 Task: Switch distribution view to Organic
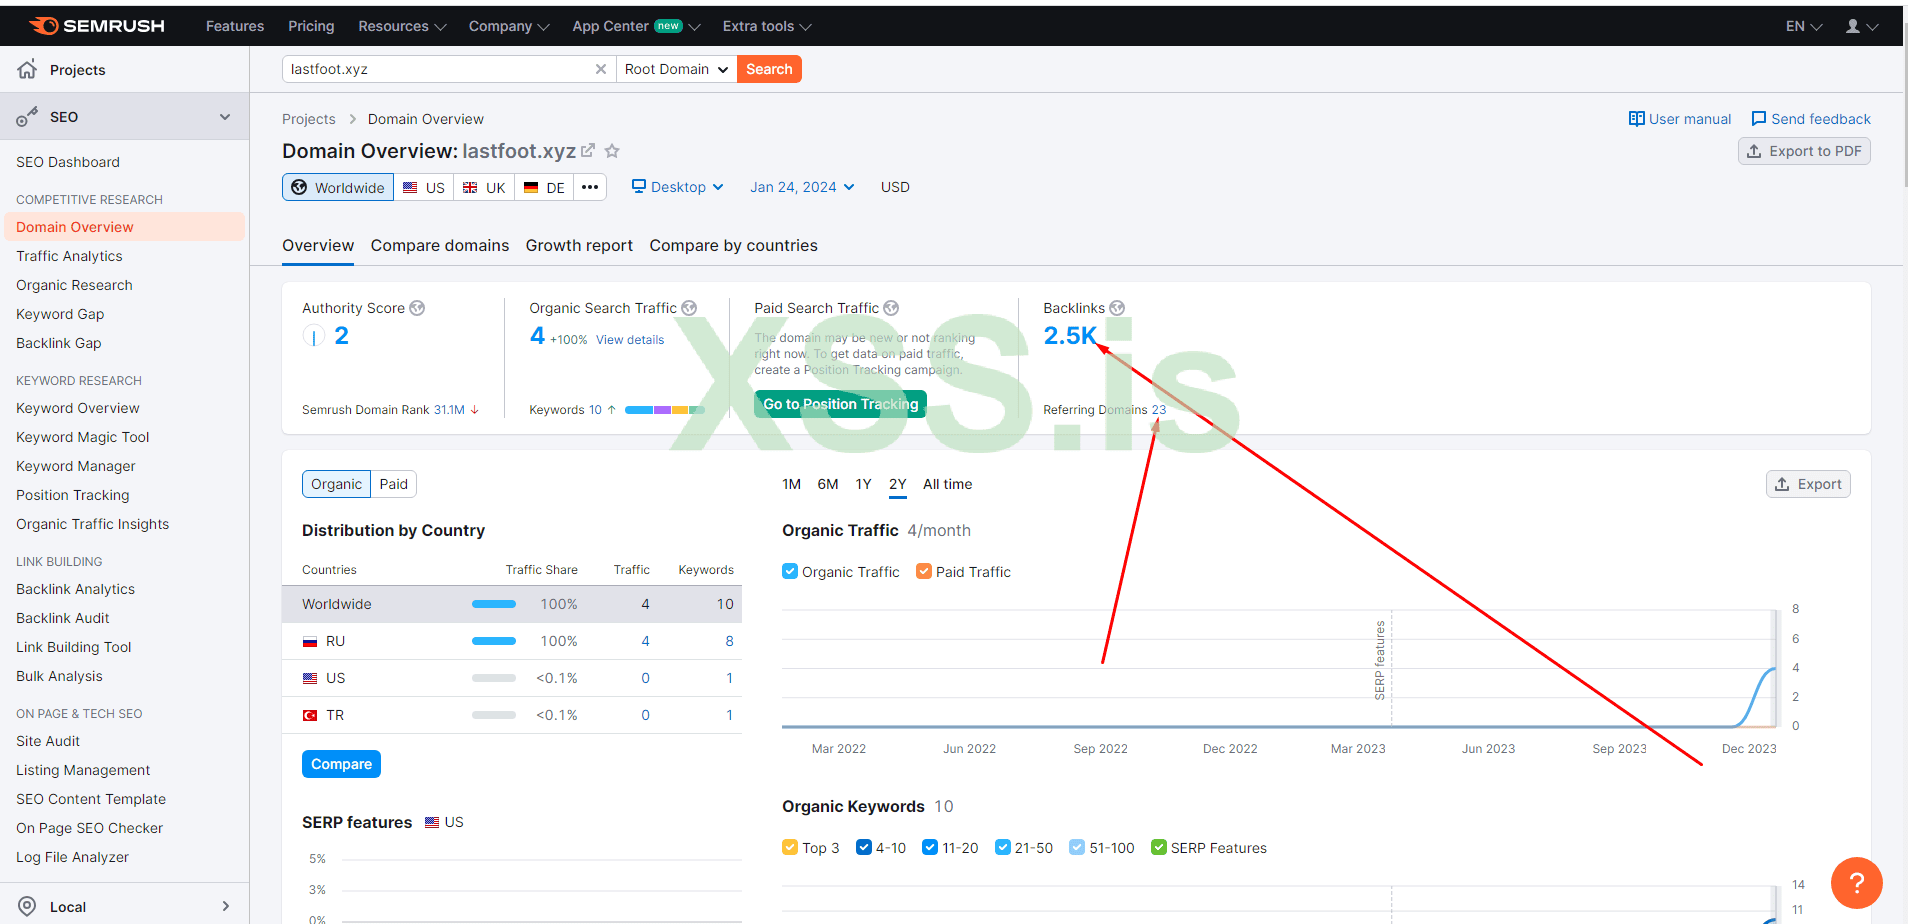coord(336,484)
